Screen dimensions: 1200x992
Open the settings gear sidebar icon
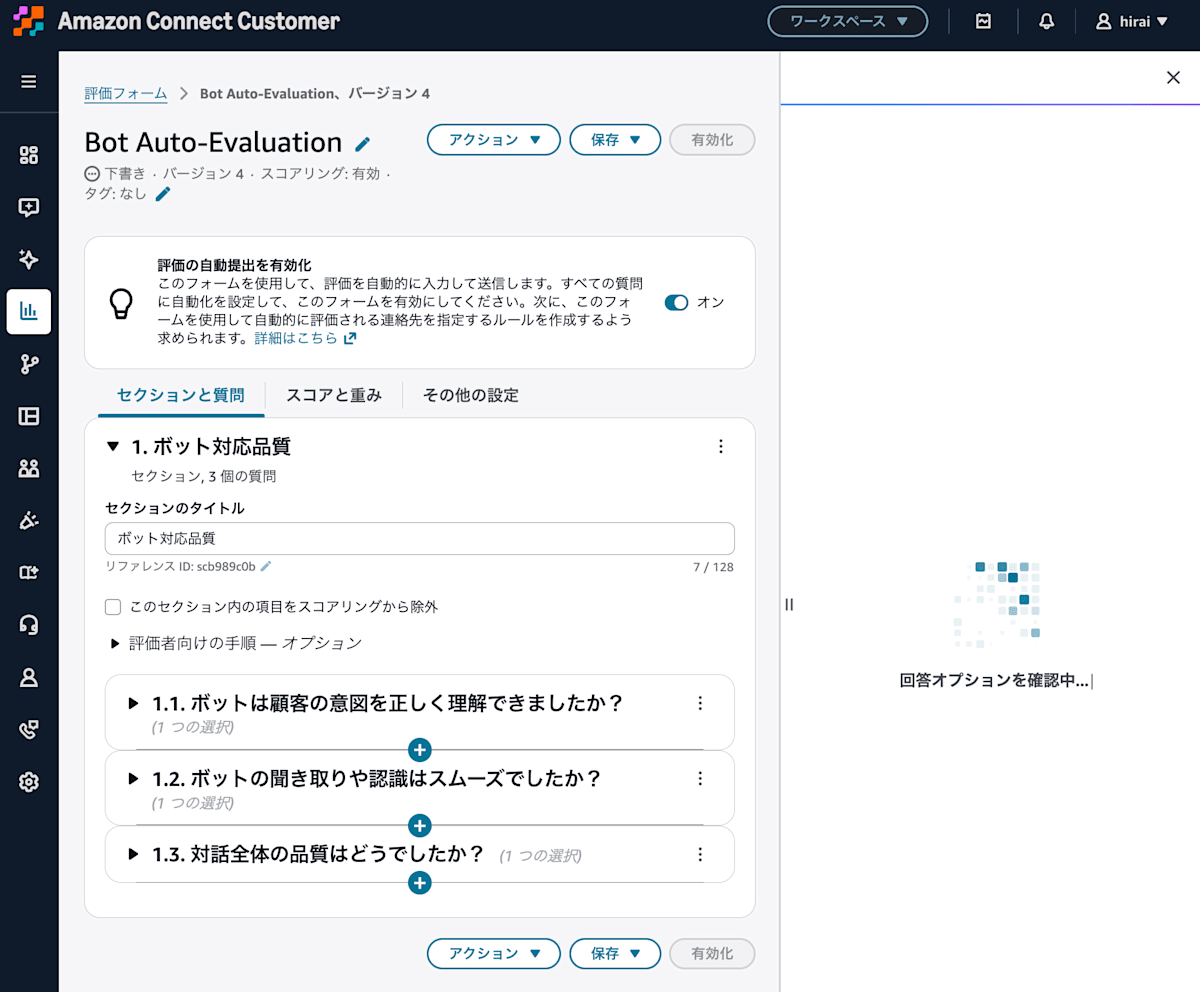(x=29, y=782)
